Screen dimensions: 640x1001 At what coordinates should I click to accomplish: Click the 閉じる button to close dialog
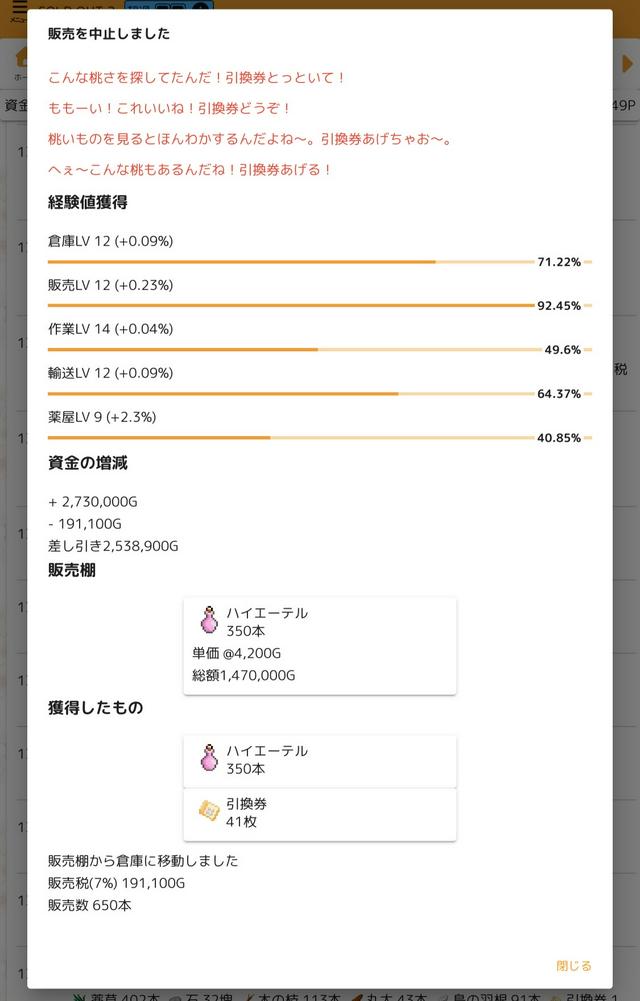coord(573,965)
